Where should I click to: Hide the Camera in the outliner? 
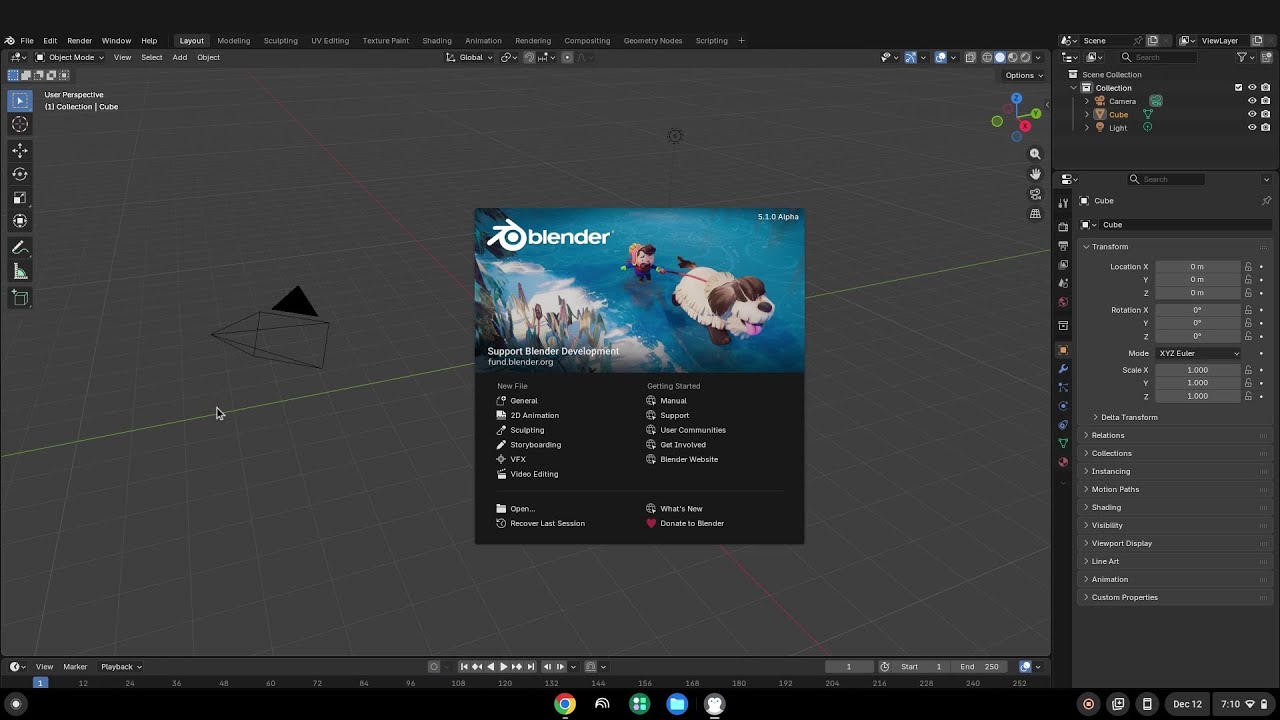(1252, 101)
